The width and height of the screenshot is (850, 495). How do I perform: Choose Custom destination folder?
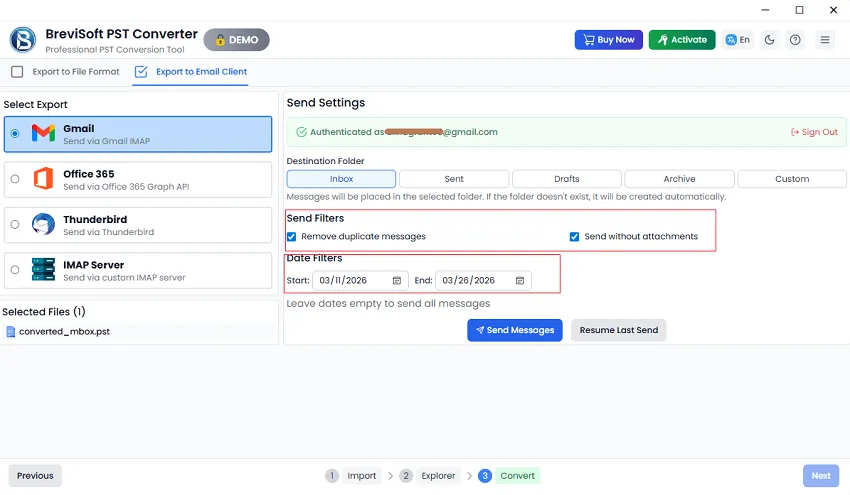(x=792, y=179)
